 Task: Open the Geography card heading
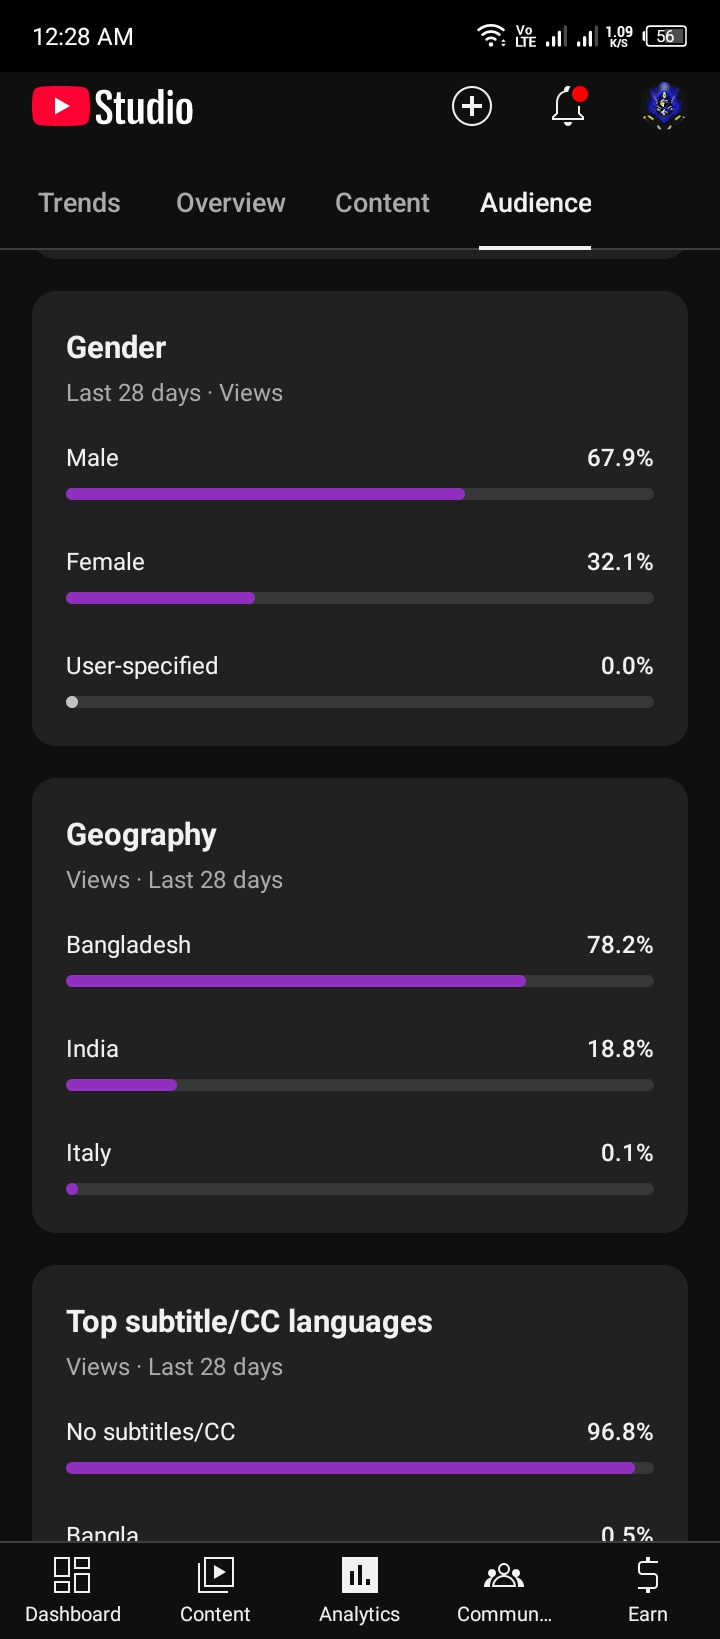tap(141, 835)
